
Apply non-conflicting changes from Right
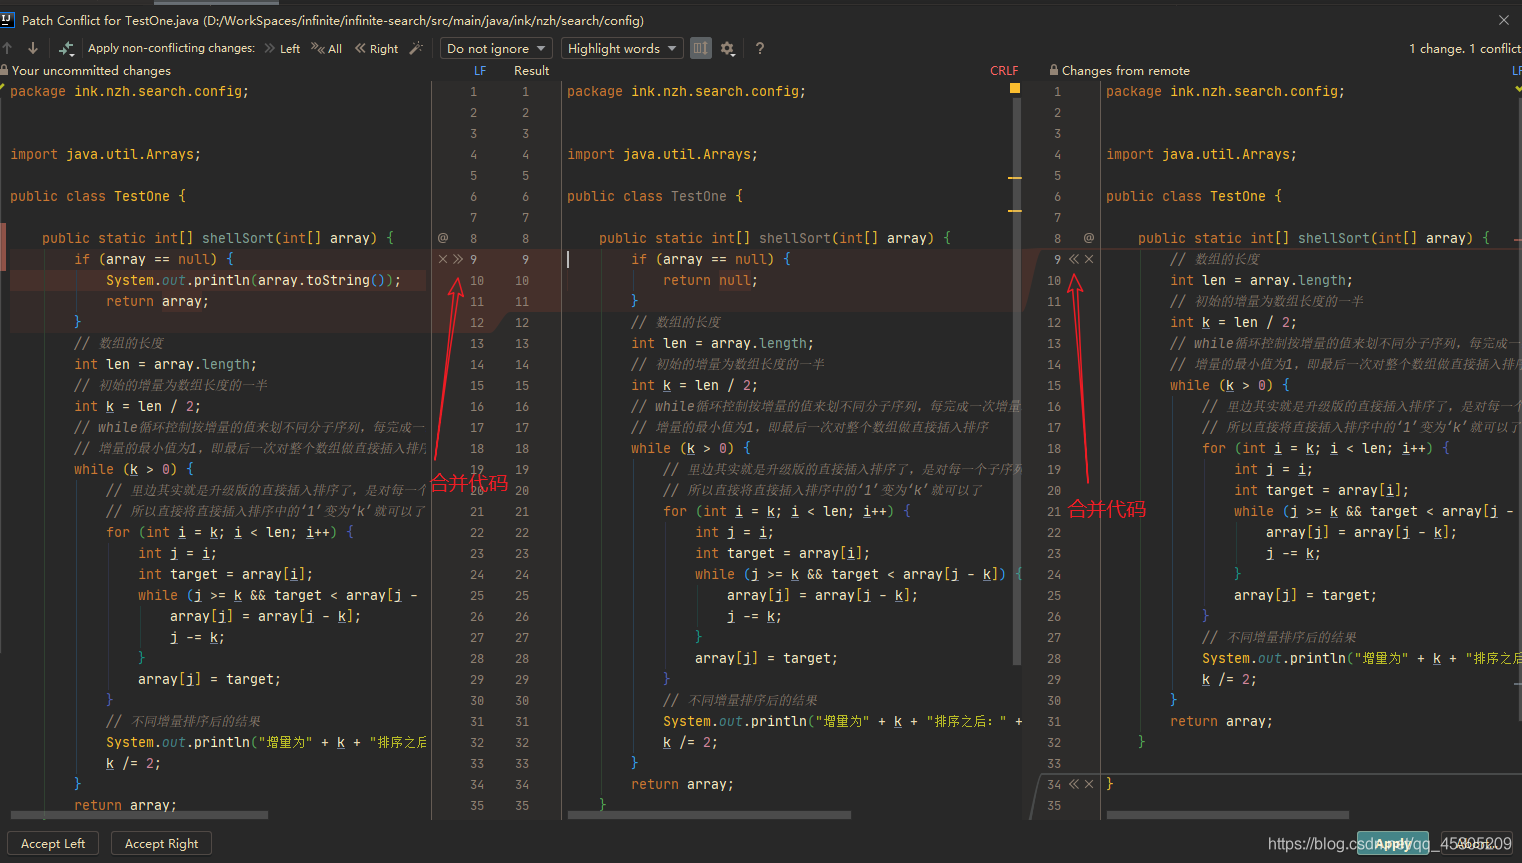[x=376, y=48]
